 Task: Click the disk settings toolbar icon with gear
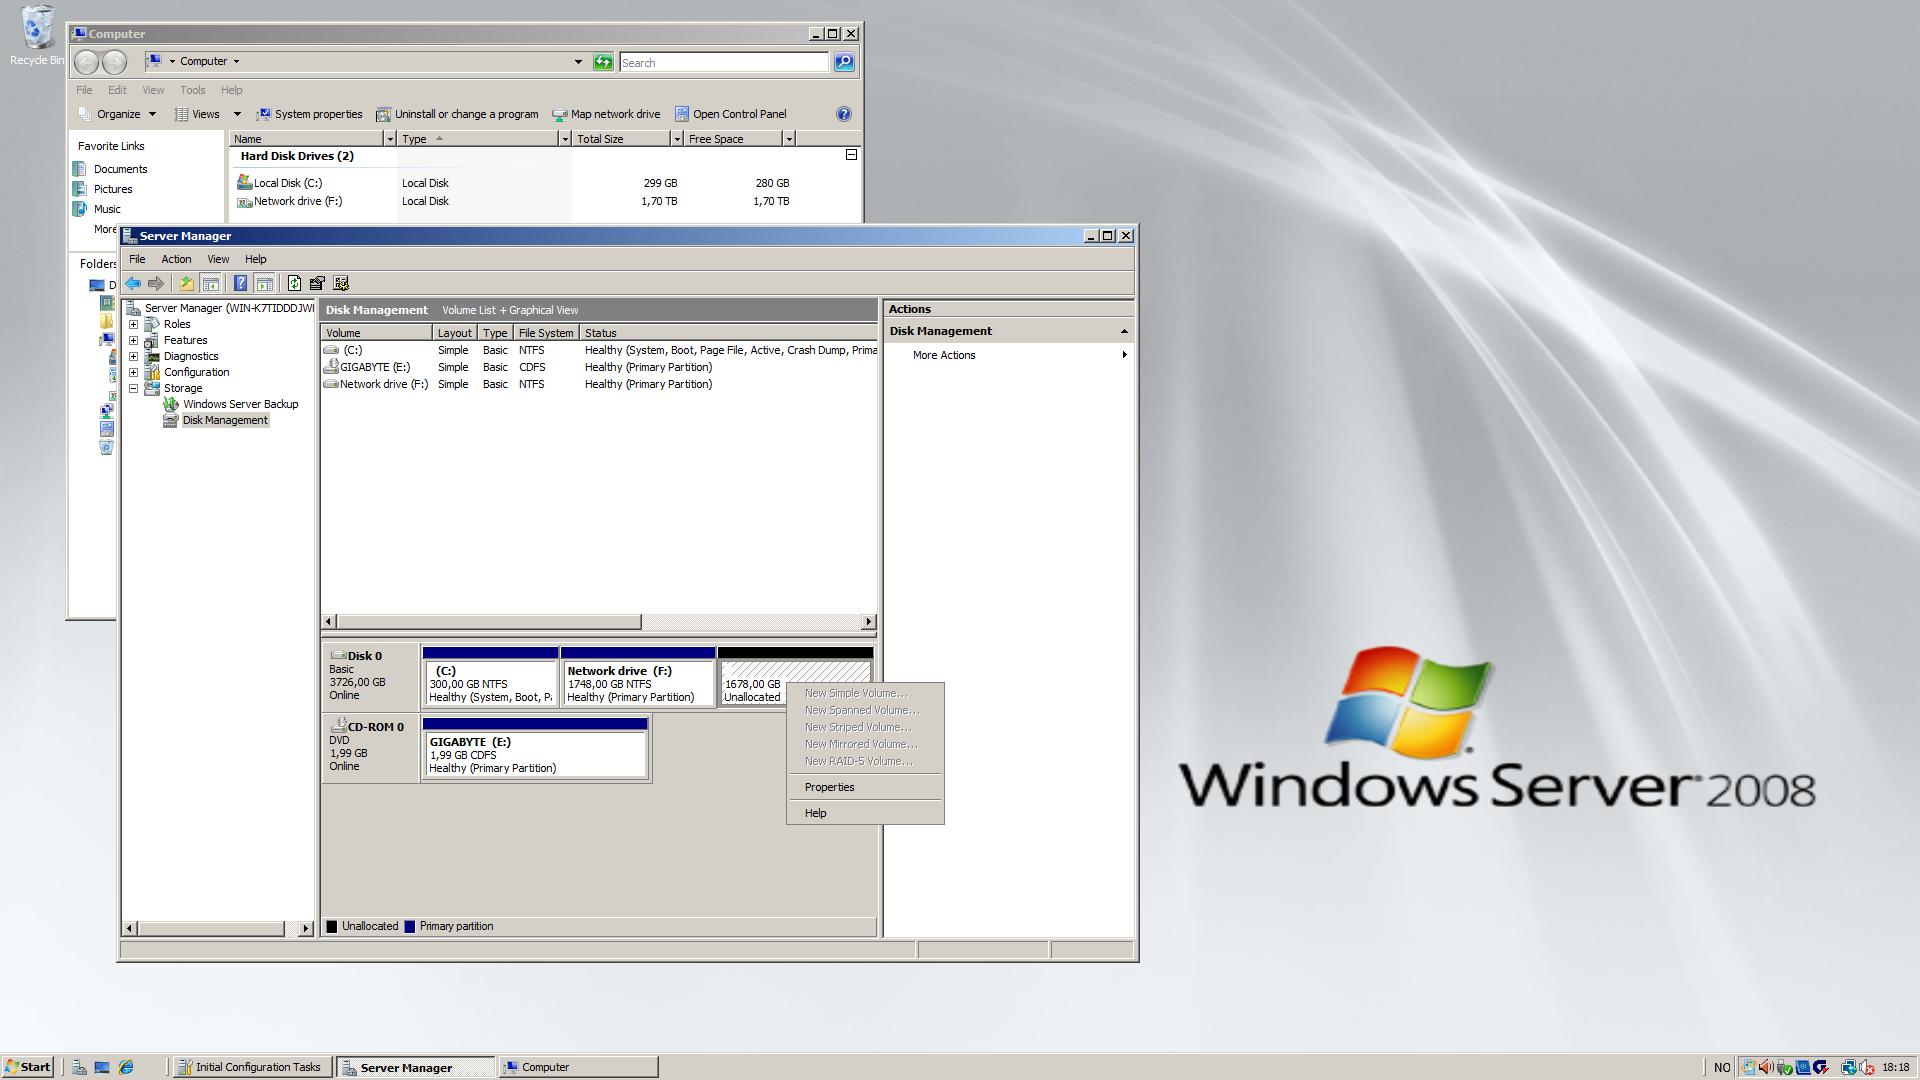341,283
